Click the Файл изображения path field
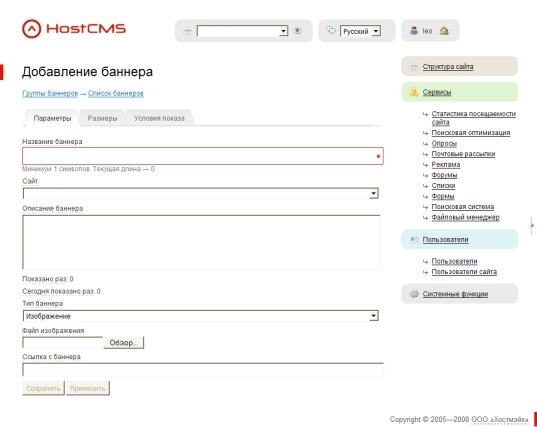The image size is (537, 427). [x=62, y=342]
